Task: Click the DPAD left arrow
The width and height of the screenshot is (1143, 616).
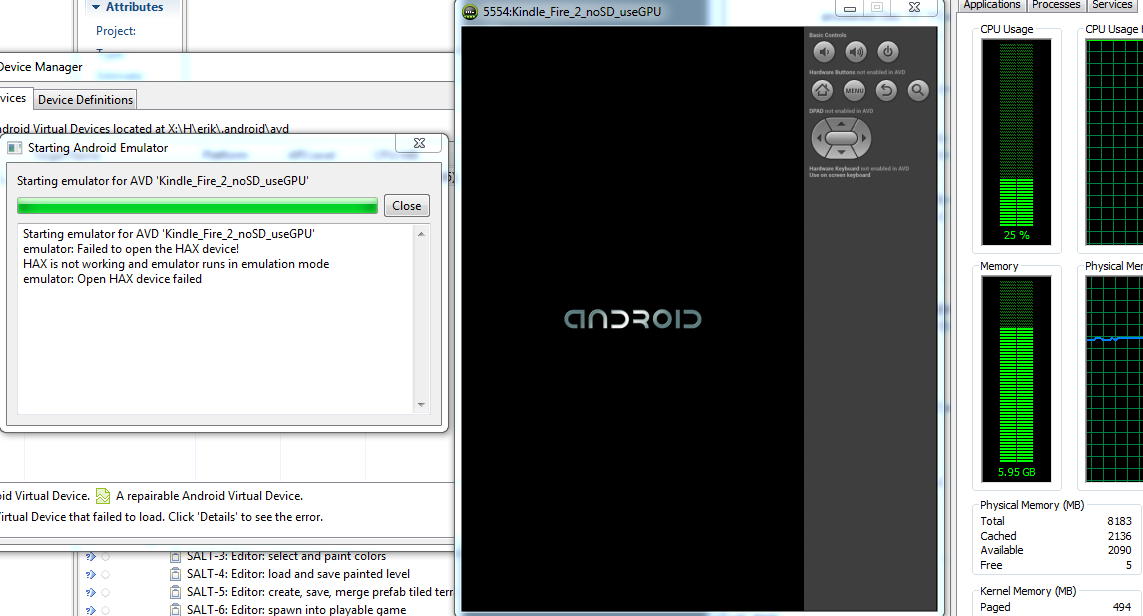Action: click(819, 138)
